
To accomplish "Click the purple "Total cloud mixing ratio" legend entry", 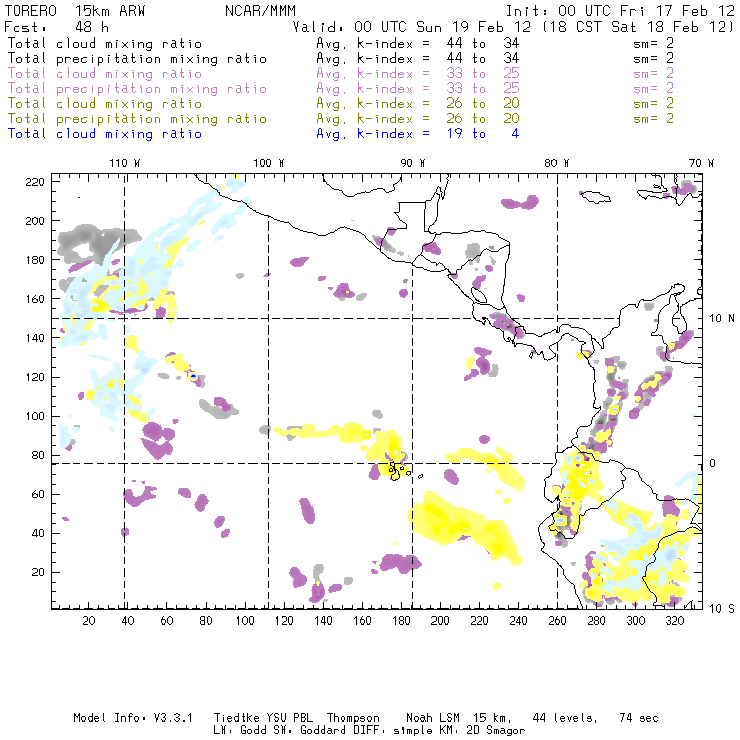I will point(104,73).
